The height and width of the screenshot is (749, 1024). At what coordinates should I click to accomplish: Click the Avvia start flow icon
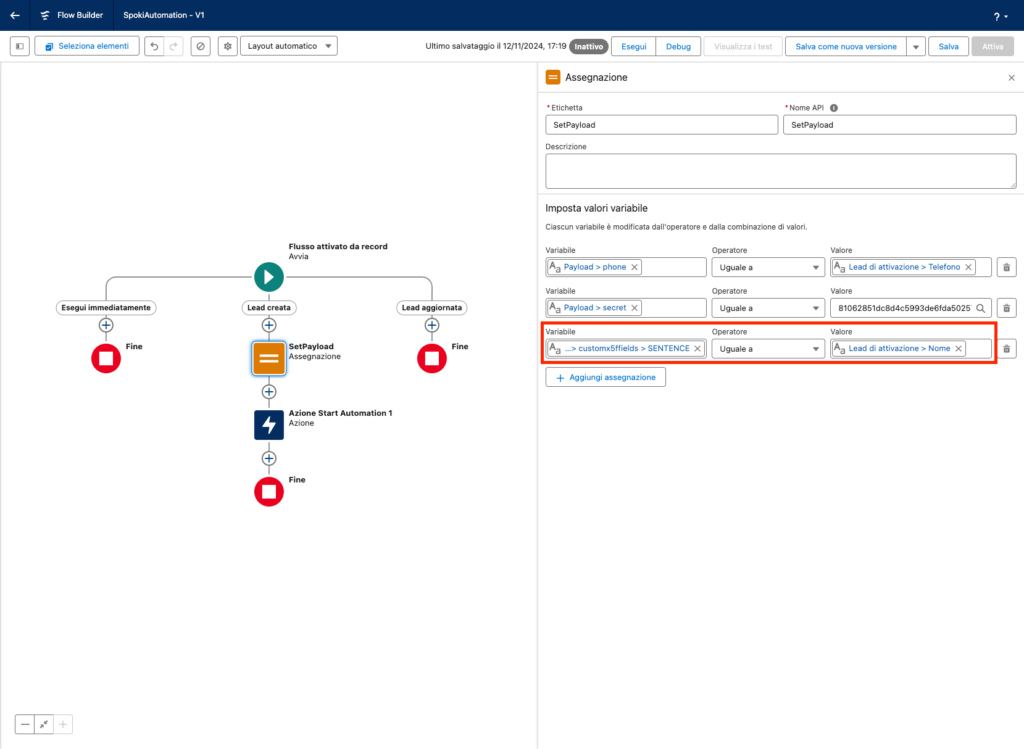tap(268, 277)
